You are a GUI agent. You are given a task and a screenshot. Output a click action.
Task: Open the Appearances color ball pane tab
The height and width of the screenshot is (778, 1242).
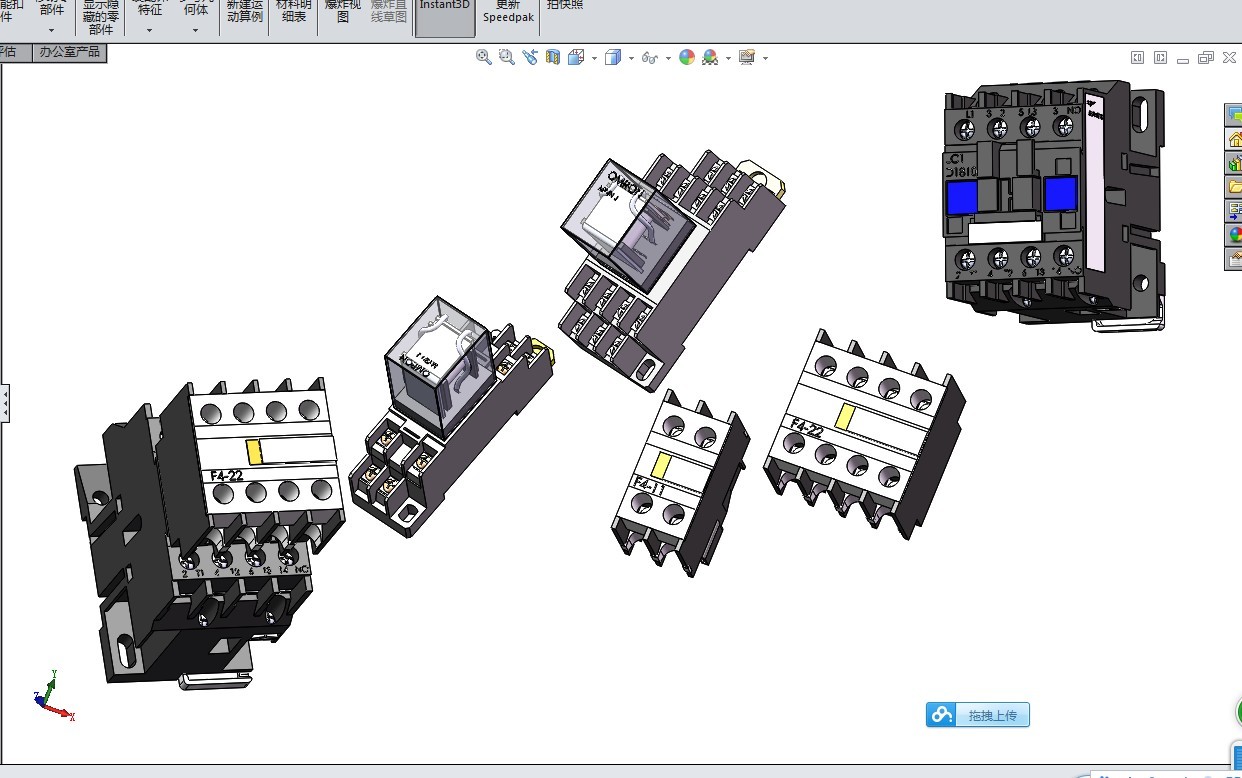(x=1234, y=235)
